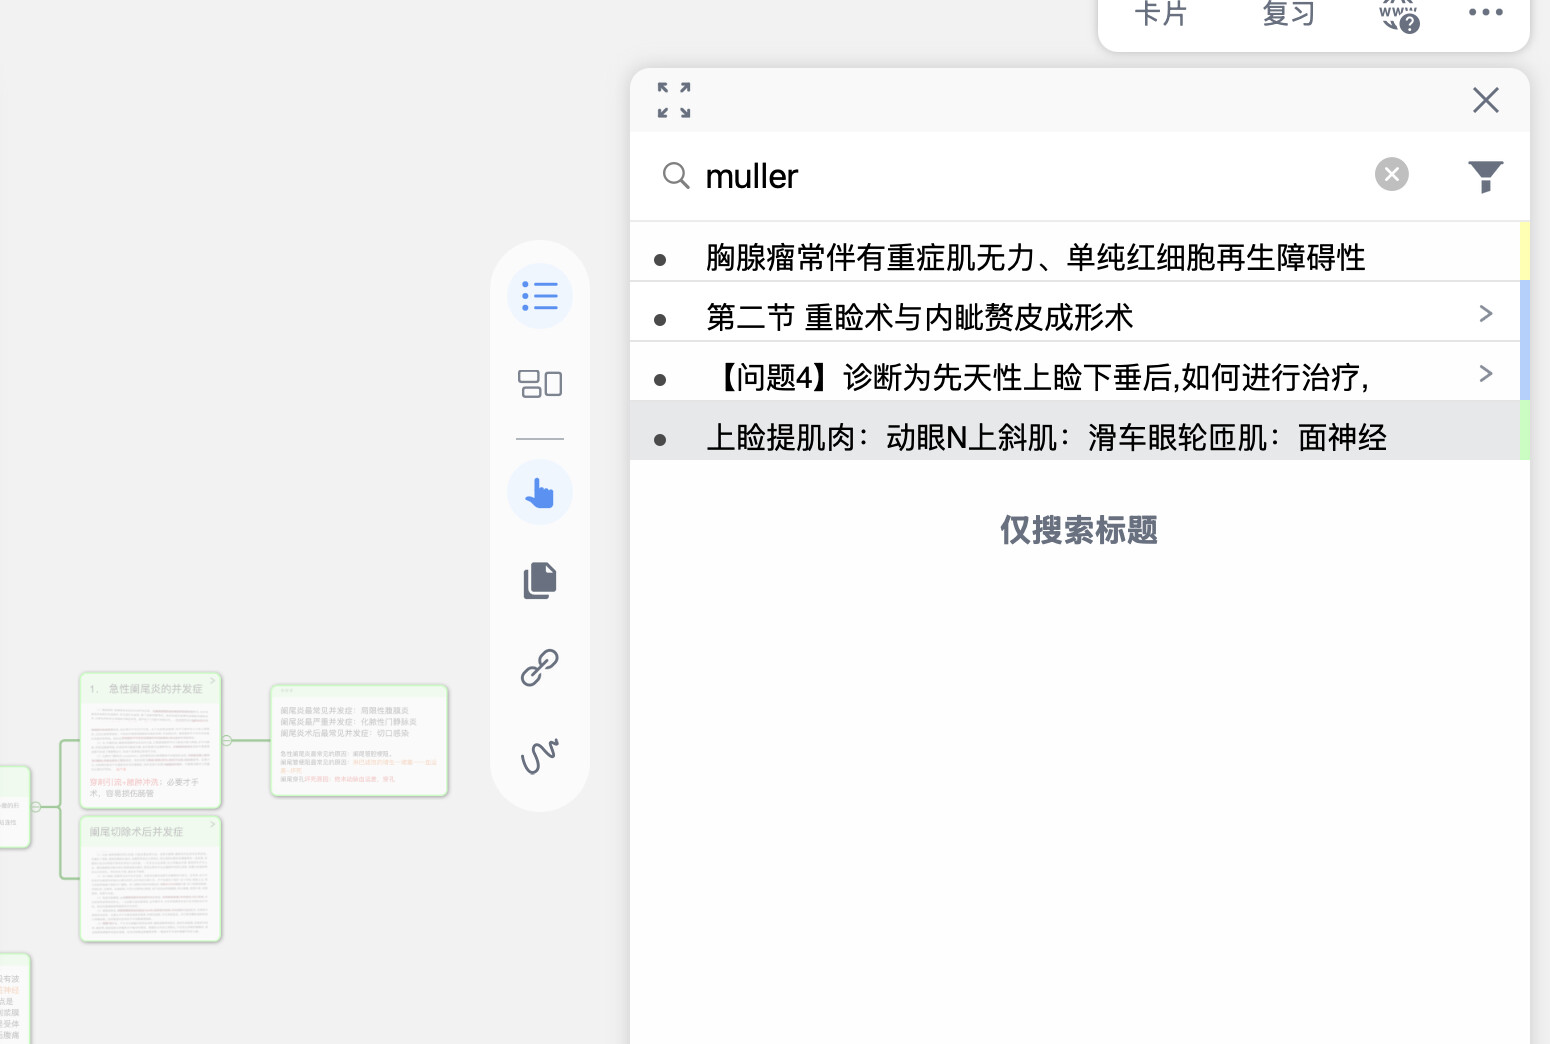Collapse node connector after 急性阑尾炎 card
Screen dimensions: 1550x1044
227,740
